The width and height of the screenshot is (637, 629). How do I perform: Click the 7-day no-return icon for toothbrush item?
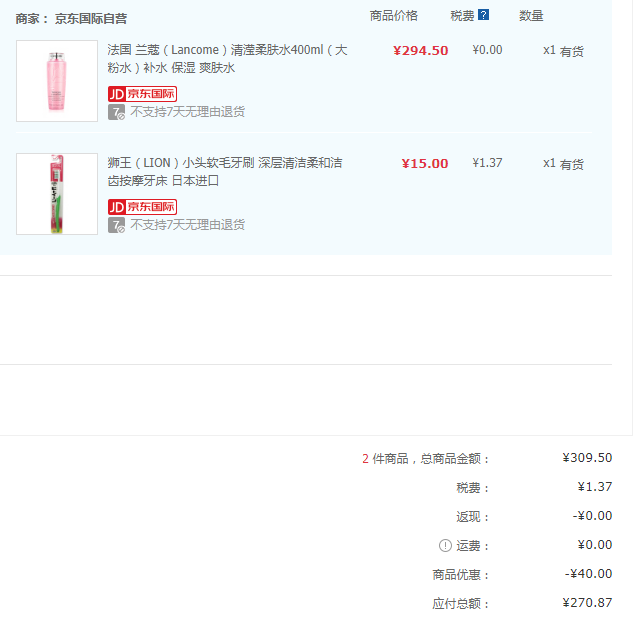click(x=116, y=225)
